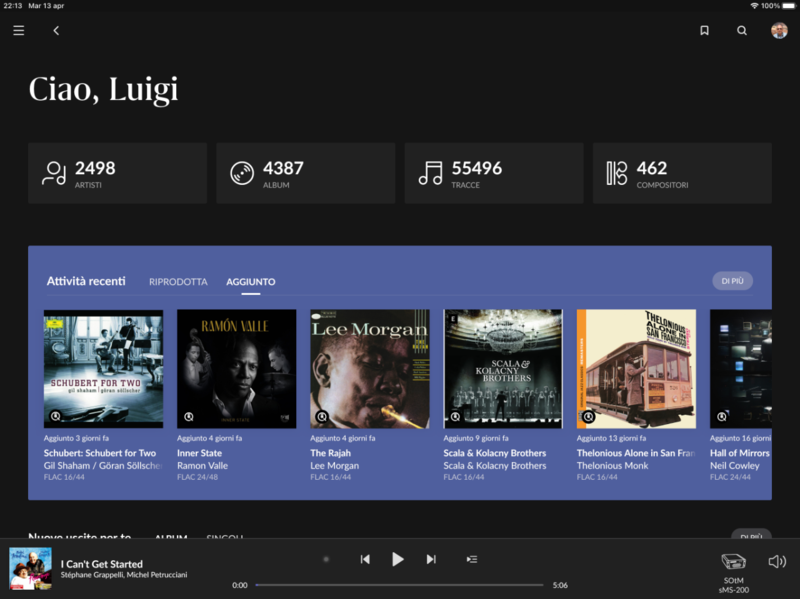800x599 pixels.
Task: Select the SOtM sMS-200 zone icon
Action: point(734,562)
